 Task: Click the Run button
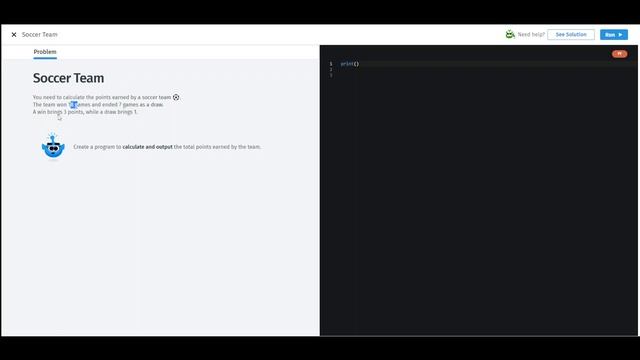[613, 35]
